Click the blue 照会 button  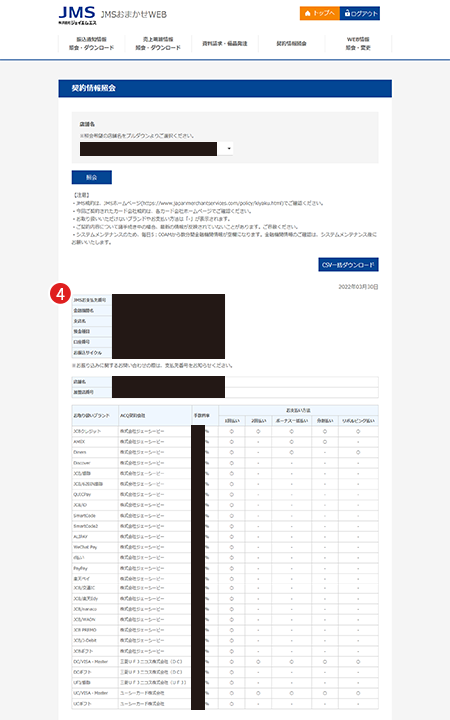(x=91, y=177)
